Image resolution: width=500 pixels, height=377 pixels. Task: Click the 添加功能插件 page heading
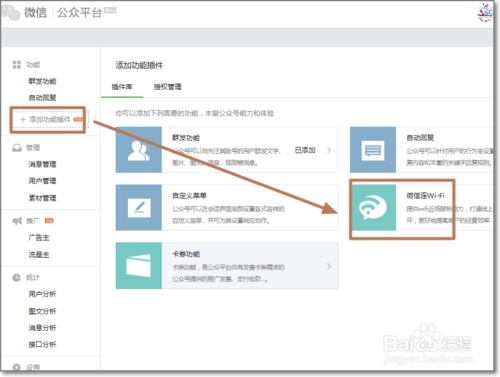(139, 65)
